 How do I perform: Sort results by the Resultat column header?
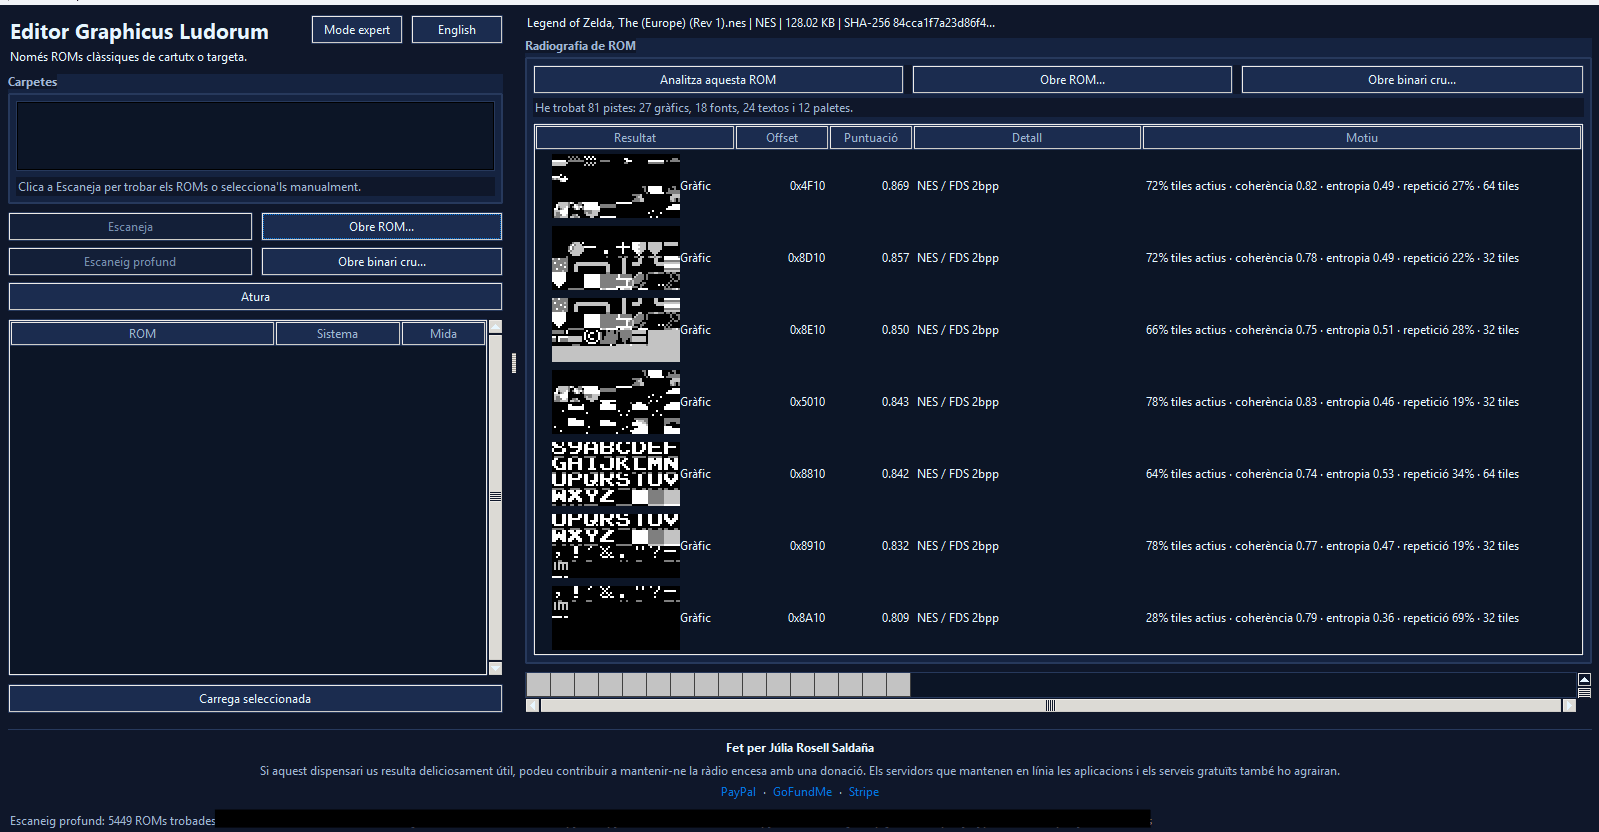pos(635,138)
